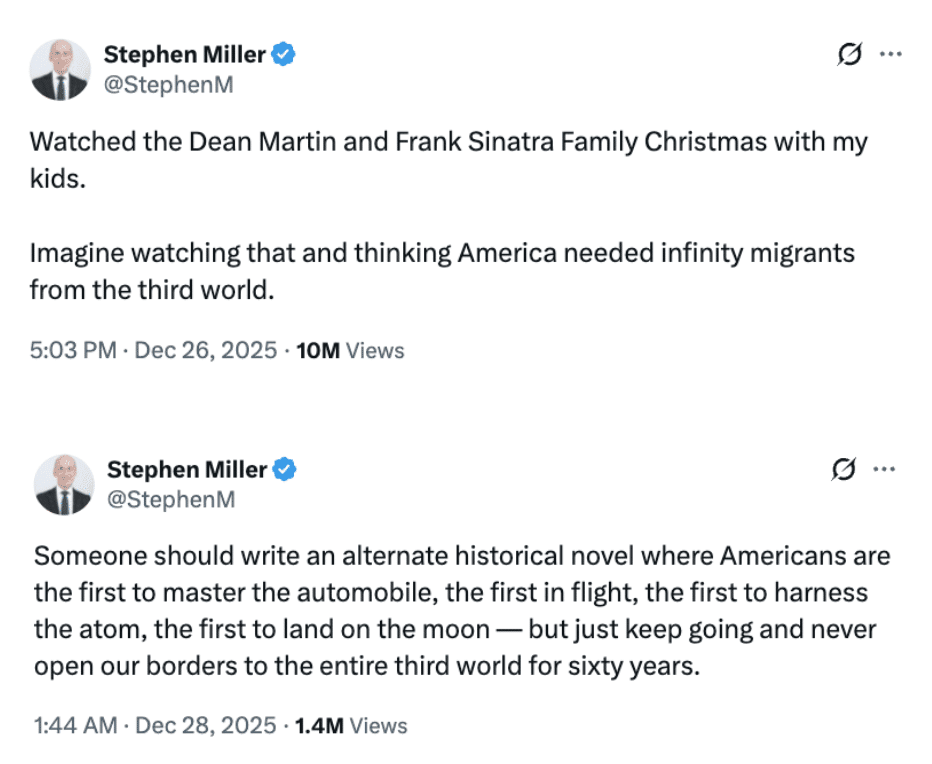Open @StephenM handle on the first post
This screenshot has height=764, width=932.
click(x=169, y=84)
